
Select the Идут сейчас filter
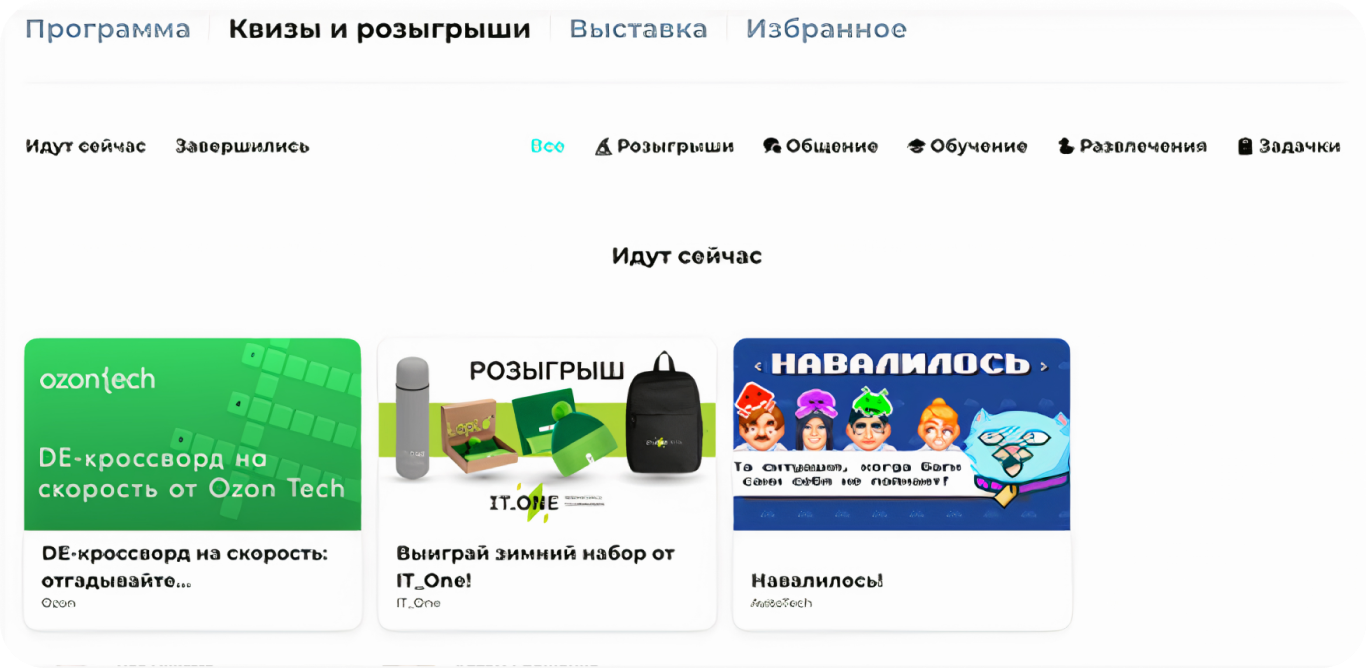tap(86, 147)
